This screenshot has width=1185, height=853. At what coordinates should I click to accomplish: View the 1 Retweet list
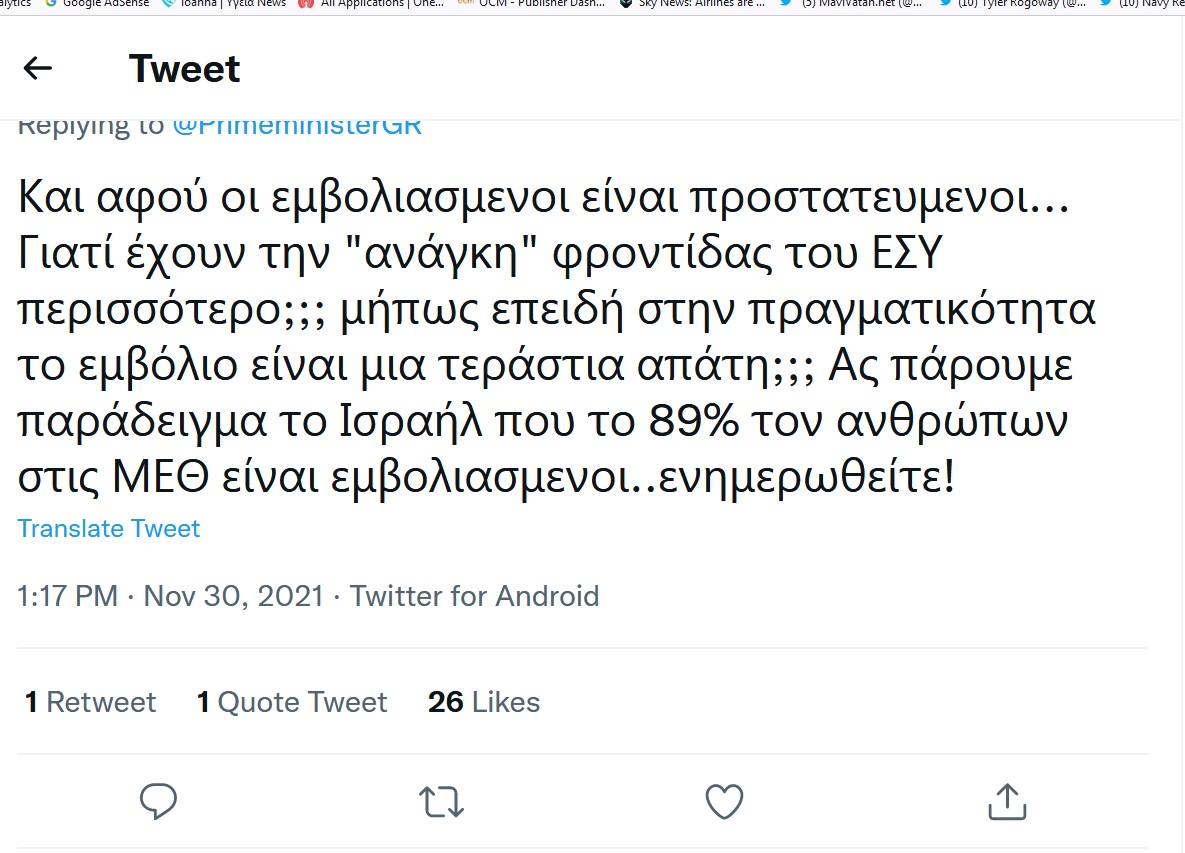(91, 703)
